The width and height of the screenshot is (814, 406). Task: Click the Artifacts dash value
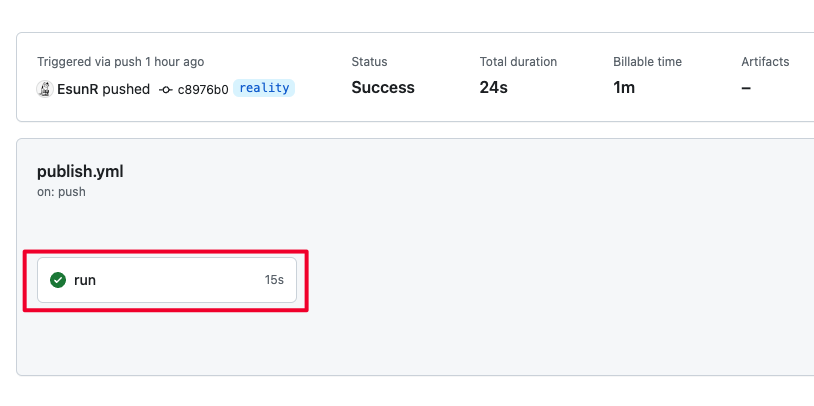[x=746, y=88]
